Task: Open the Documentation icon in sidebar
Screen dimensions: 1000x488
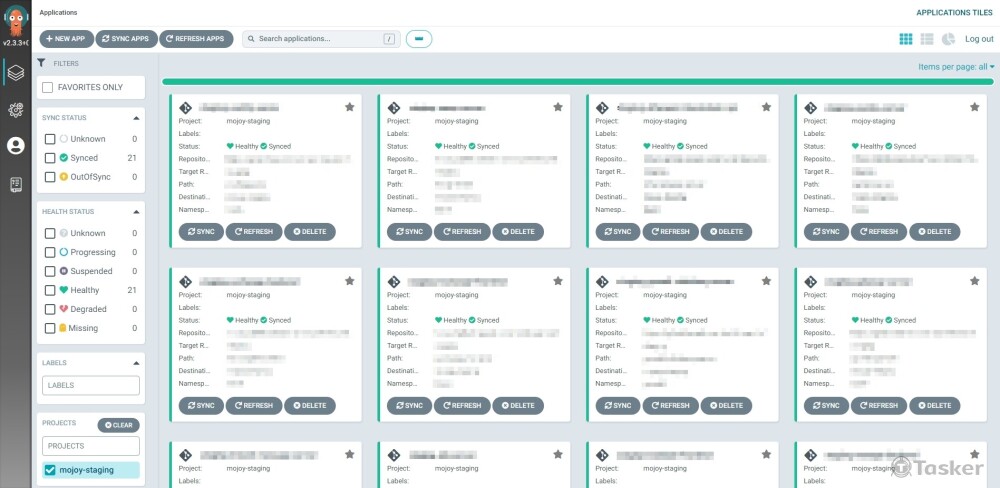Action: point(15,184)
